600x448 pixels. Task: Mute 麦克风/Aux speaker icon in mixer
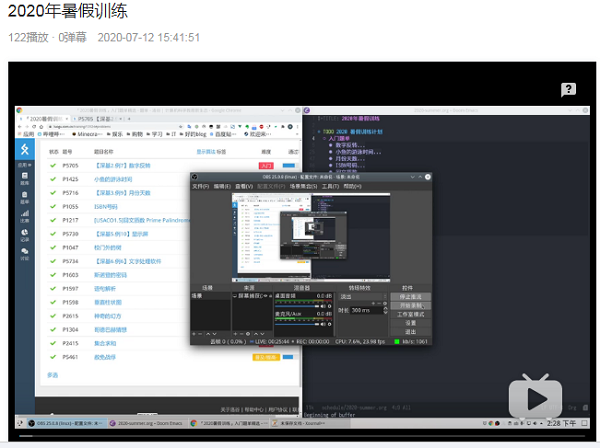pos(323,324)
